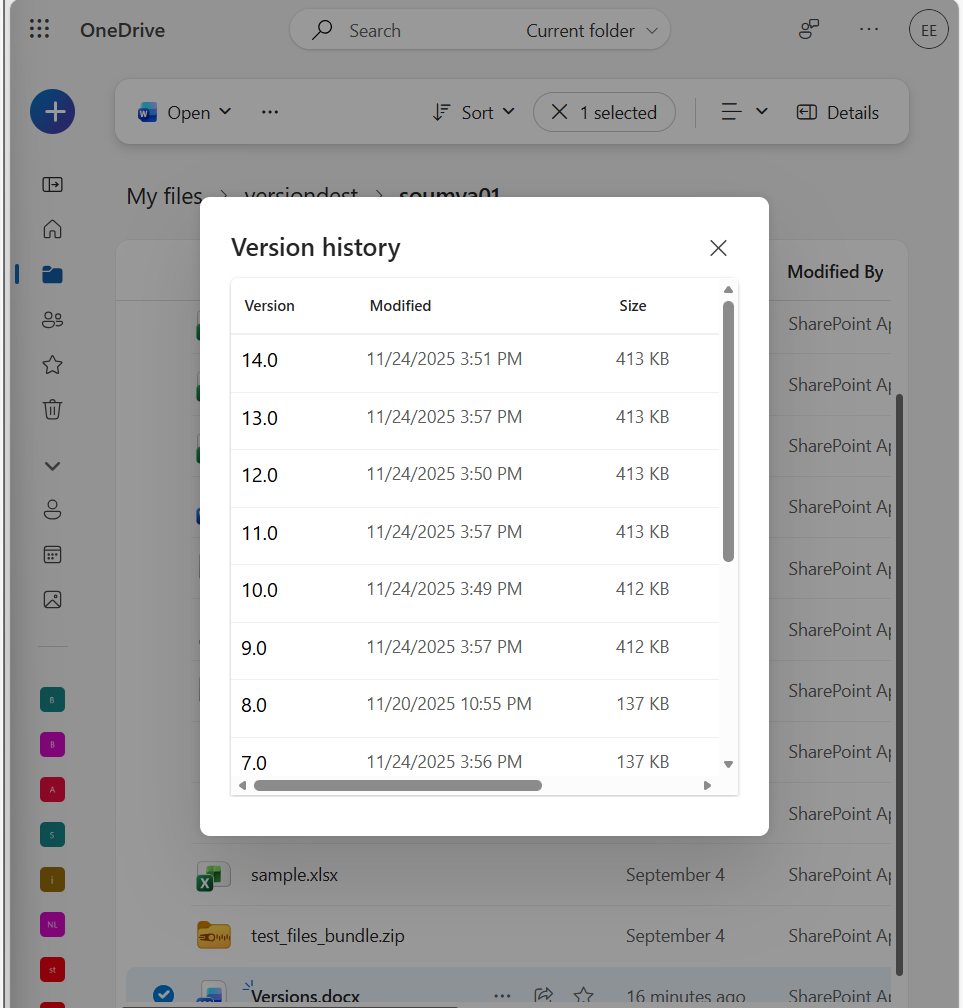Image resolution: width=963 pixels, height=1008 pixels.
Task: Open the Recycle bin
Action: [51, 409]
